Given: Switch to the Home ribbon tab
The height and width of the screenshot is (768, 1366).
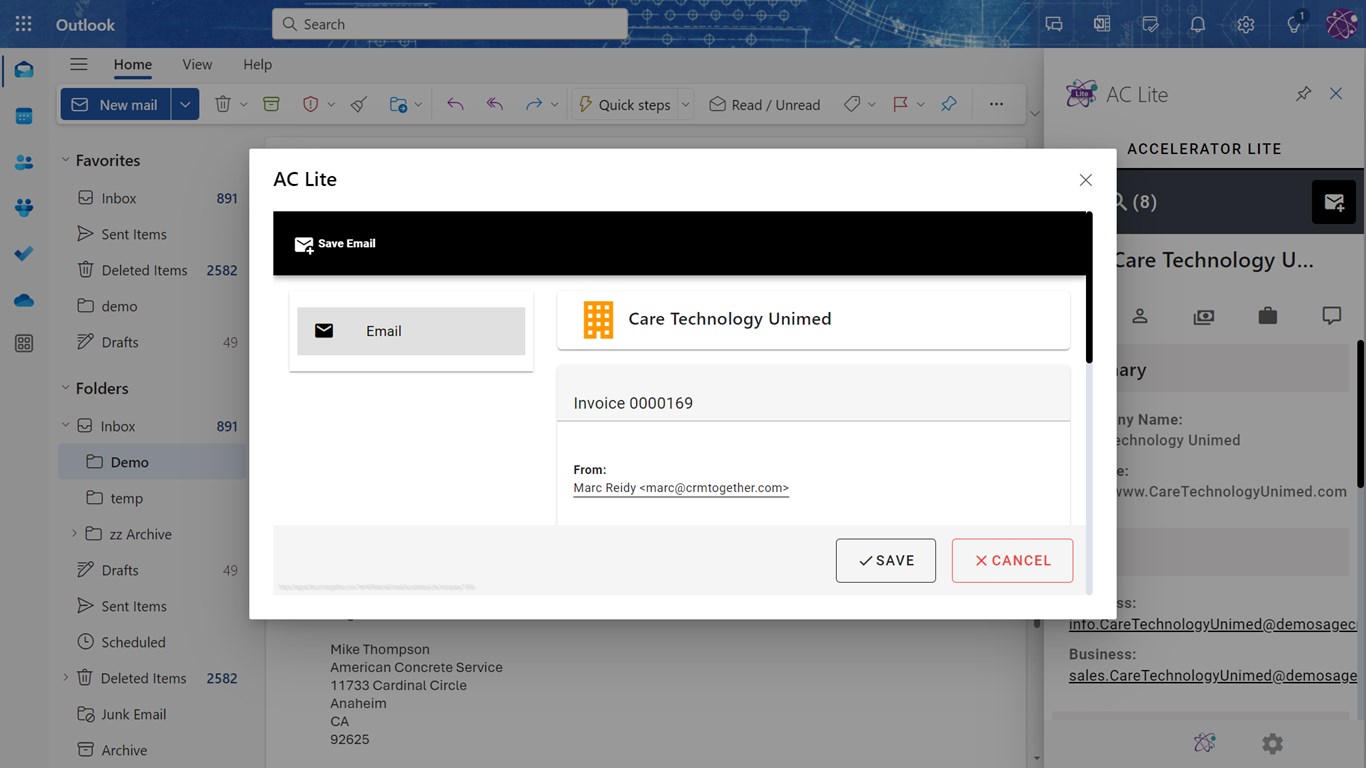Looking at the screenshot, I should click(133, 64).
